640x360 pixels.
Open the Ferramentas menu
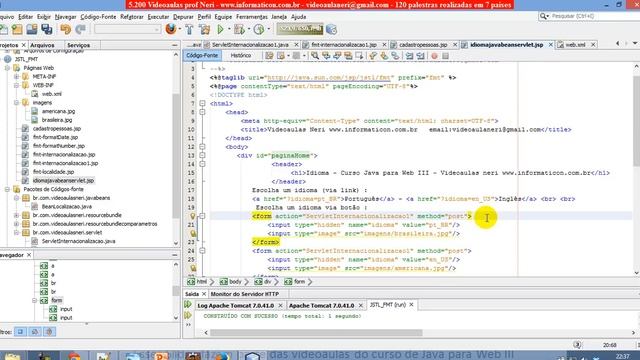[251, 17]
